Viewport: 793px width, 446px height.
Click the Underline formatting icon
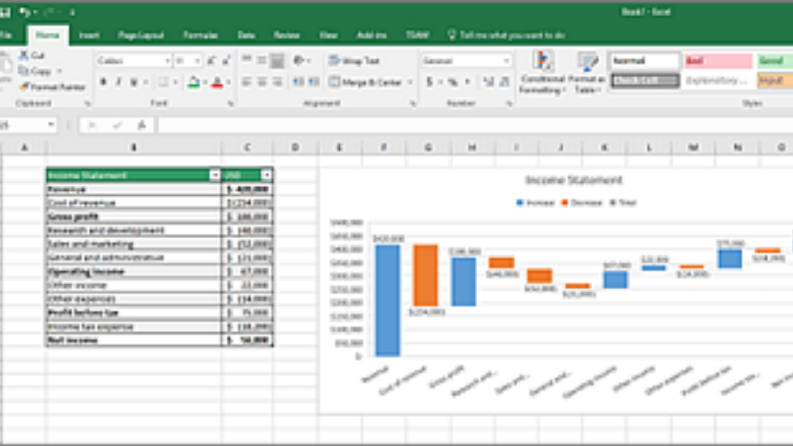(x=134, y=82)
